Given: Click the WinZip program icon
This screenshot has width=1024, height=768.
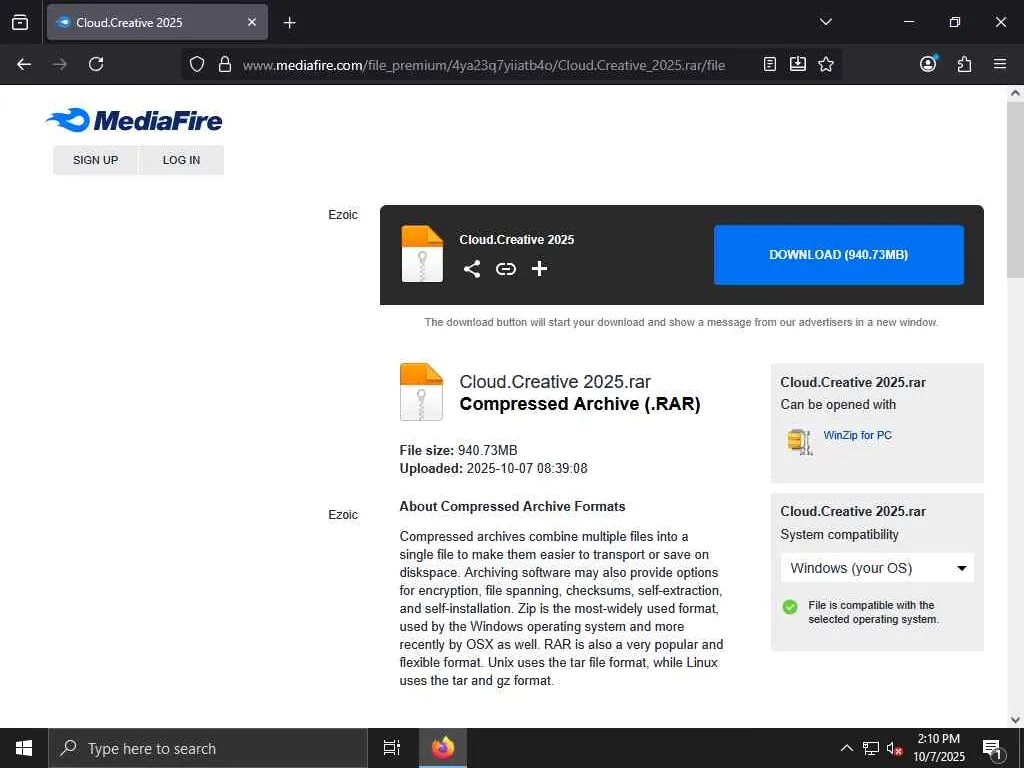Looking at the screenshot, I should tap(800, 441).
